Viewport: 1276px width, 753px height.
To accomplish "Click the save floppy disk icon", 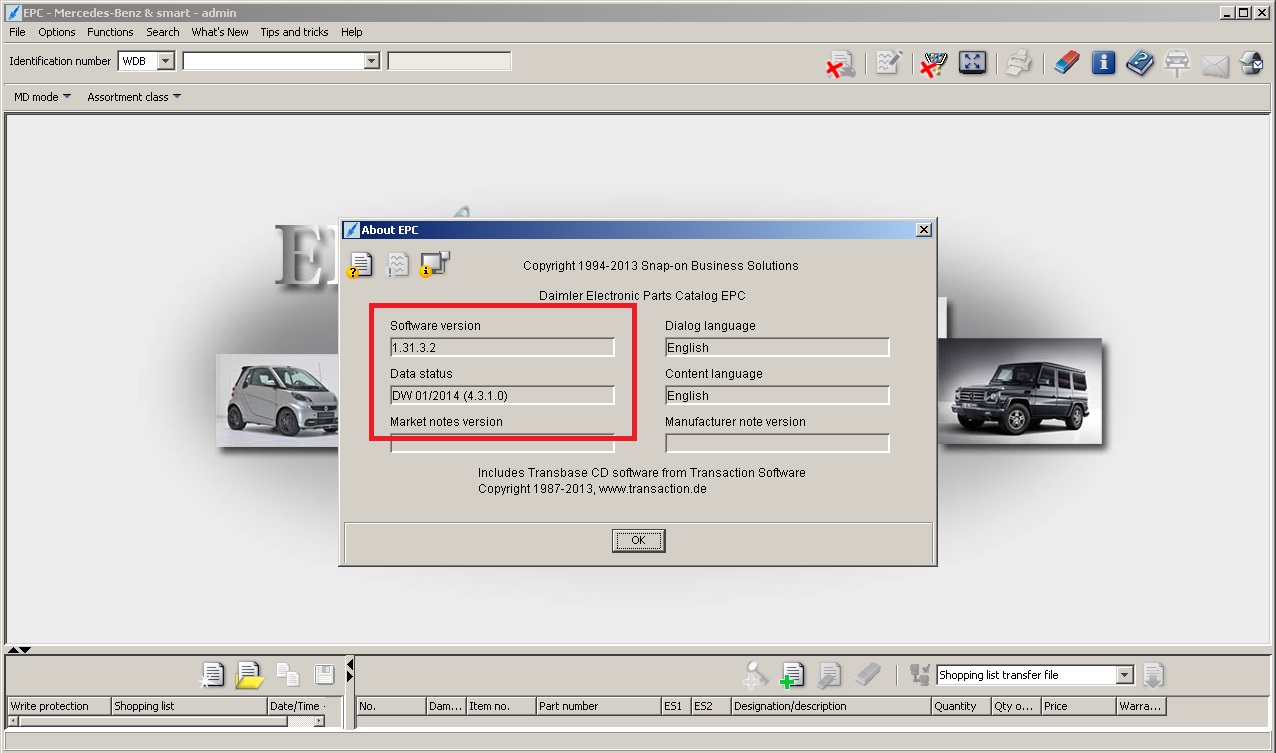I will (x=325, y=675).
